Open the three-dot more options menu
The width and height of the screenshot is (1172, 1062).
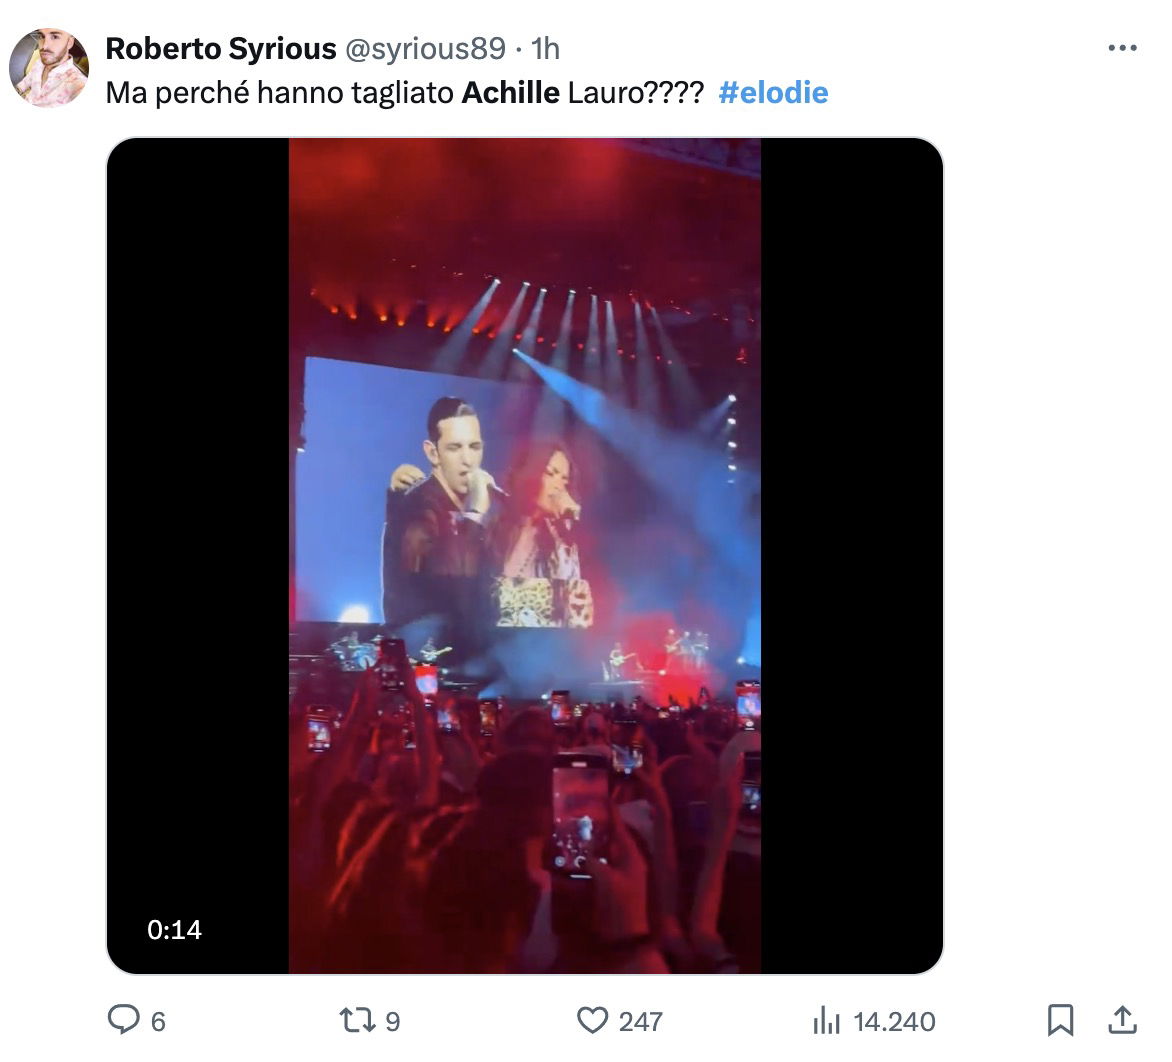1123,48
